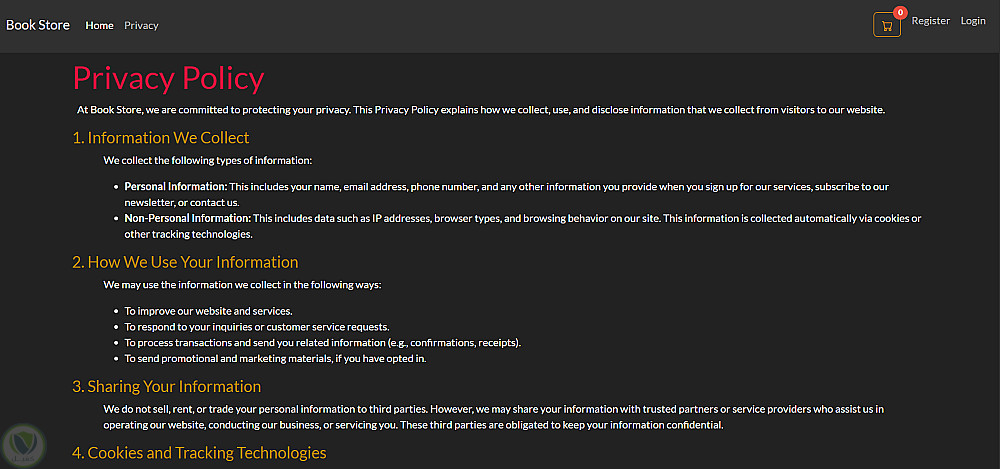1000x469 pixels.
Task: Go to the Home page
Action: [99, 25]
